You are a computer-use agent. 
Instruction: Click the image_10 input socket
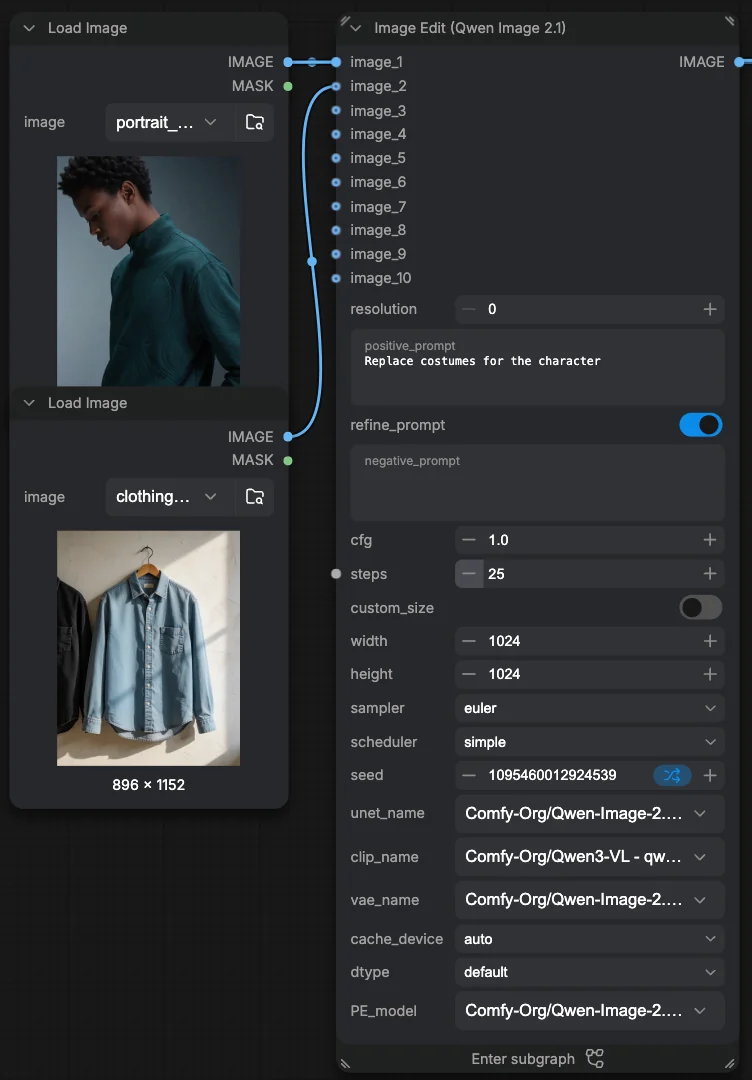[336, 278]
